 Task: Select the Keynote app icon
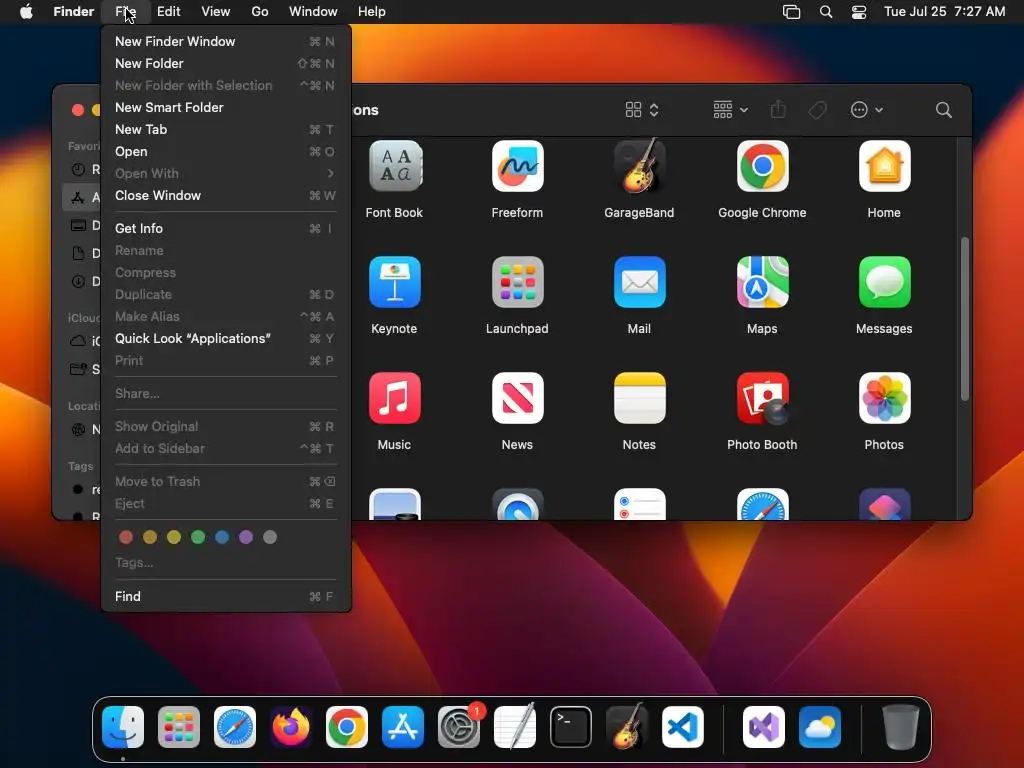pos(394,282)
